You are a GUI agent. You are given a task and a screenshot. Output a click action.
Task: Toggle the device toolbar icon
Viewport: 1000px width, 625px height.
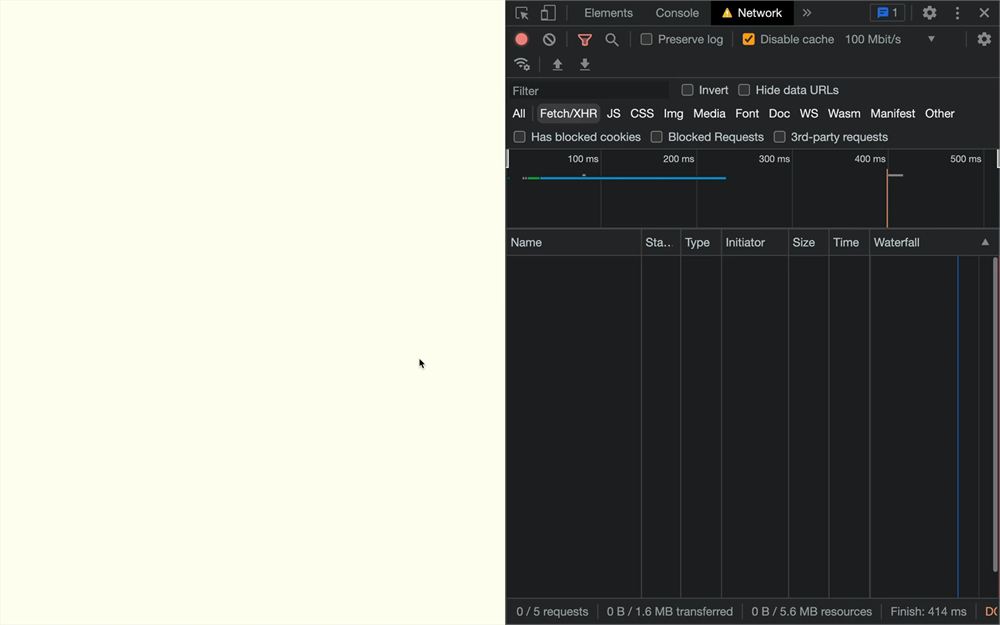548,13
